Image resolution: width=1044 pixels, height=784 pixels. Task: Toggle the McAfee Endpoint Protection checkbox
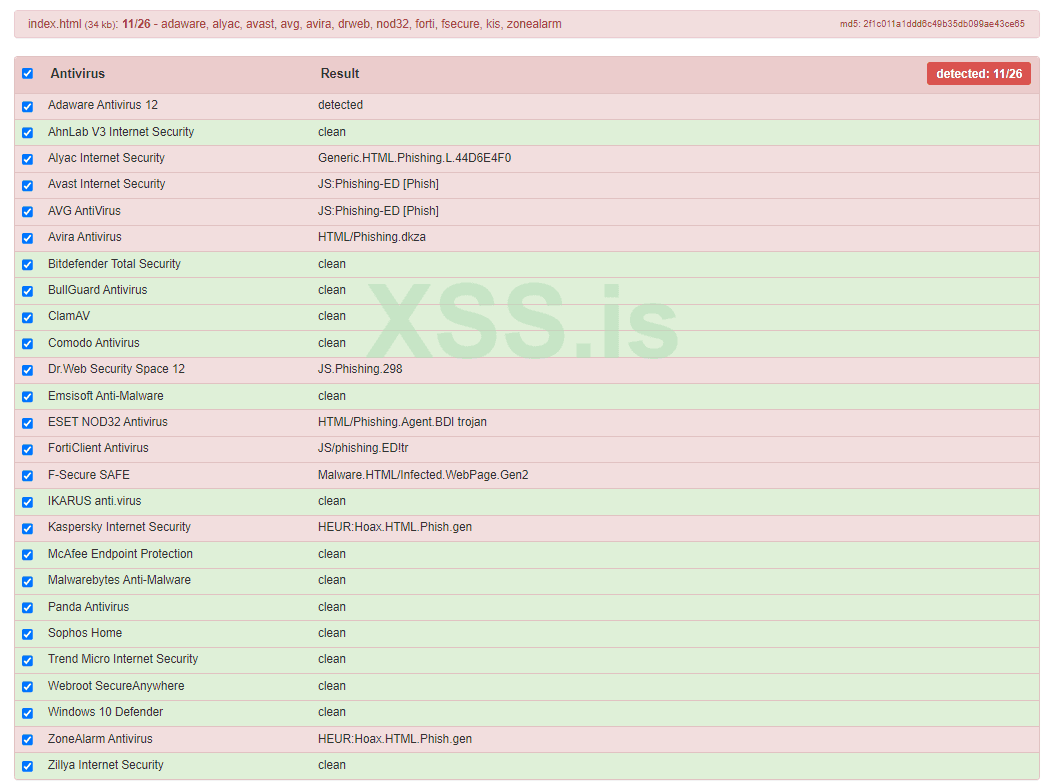point(27,555)
